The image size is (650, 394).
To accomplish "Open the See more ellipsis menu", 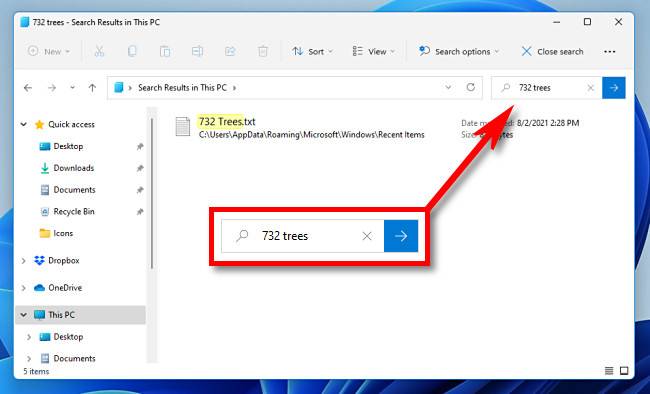I will click(x=609, y=51).
